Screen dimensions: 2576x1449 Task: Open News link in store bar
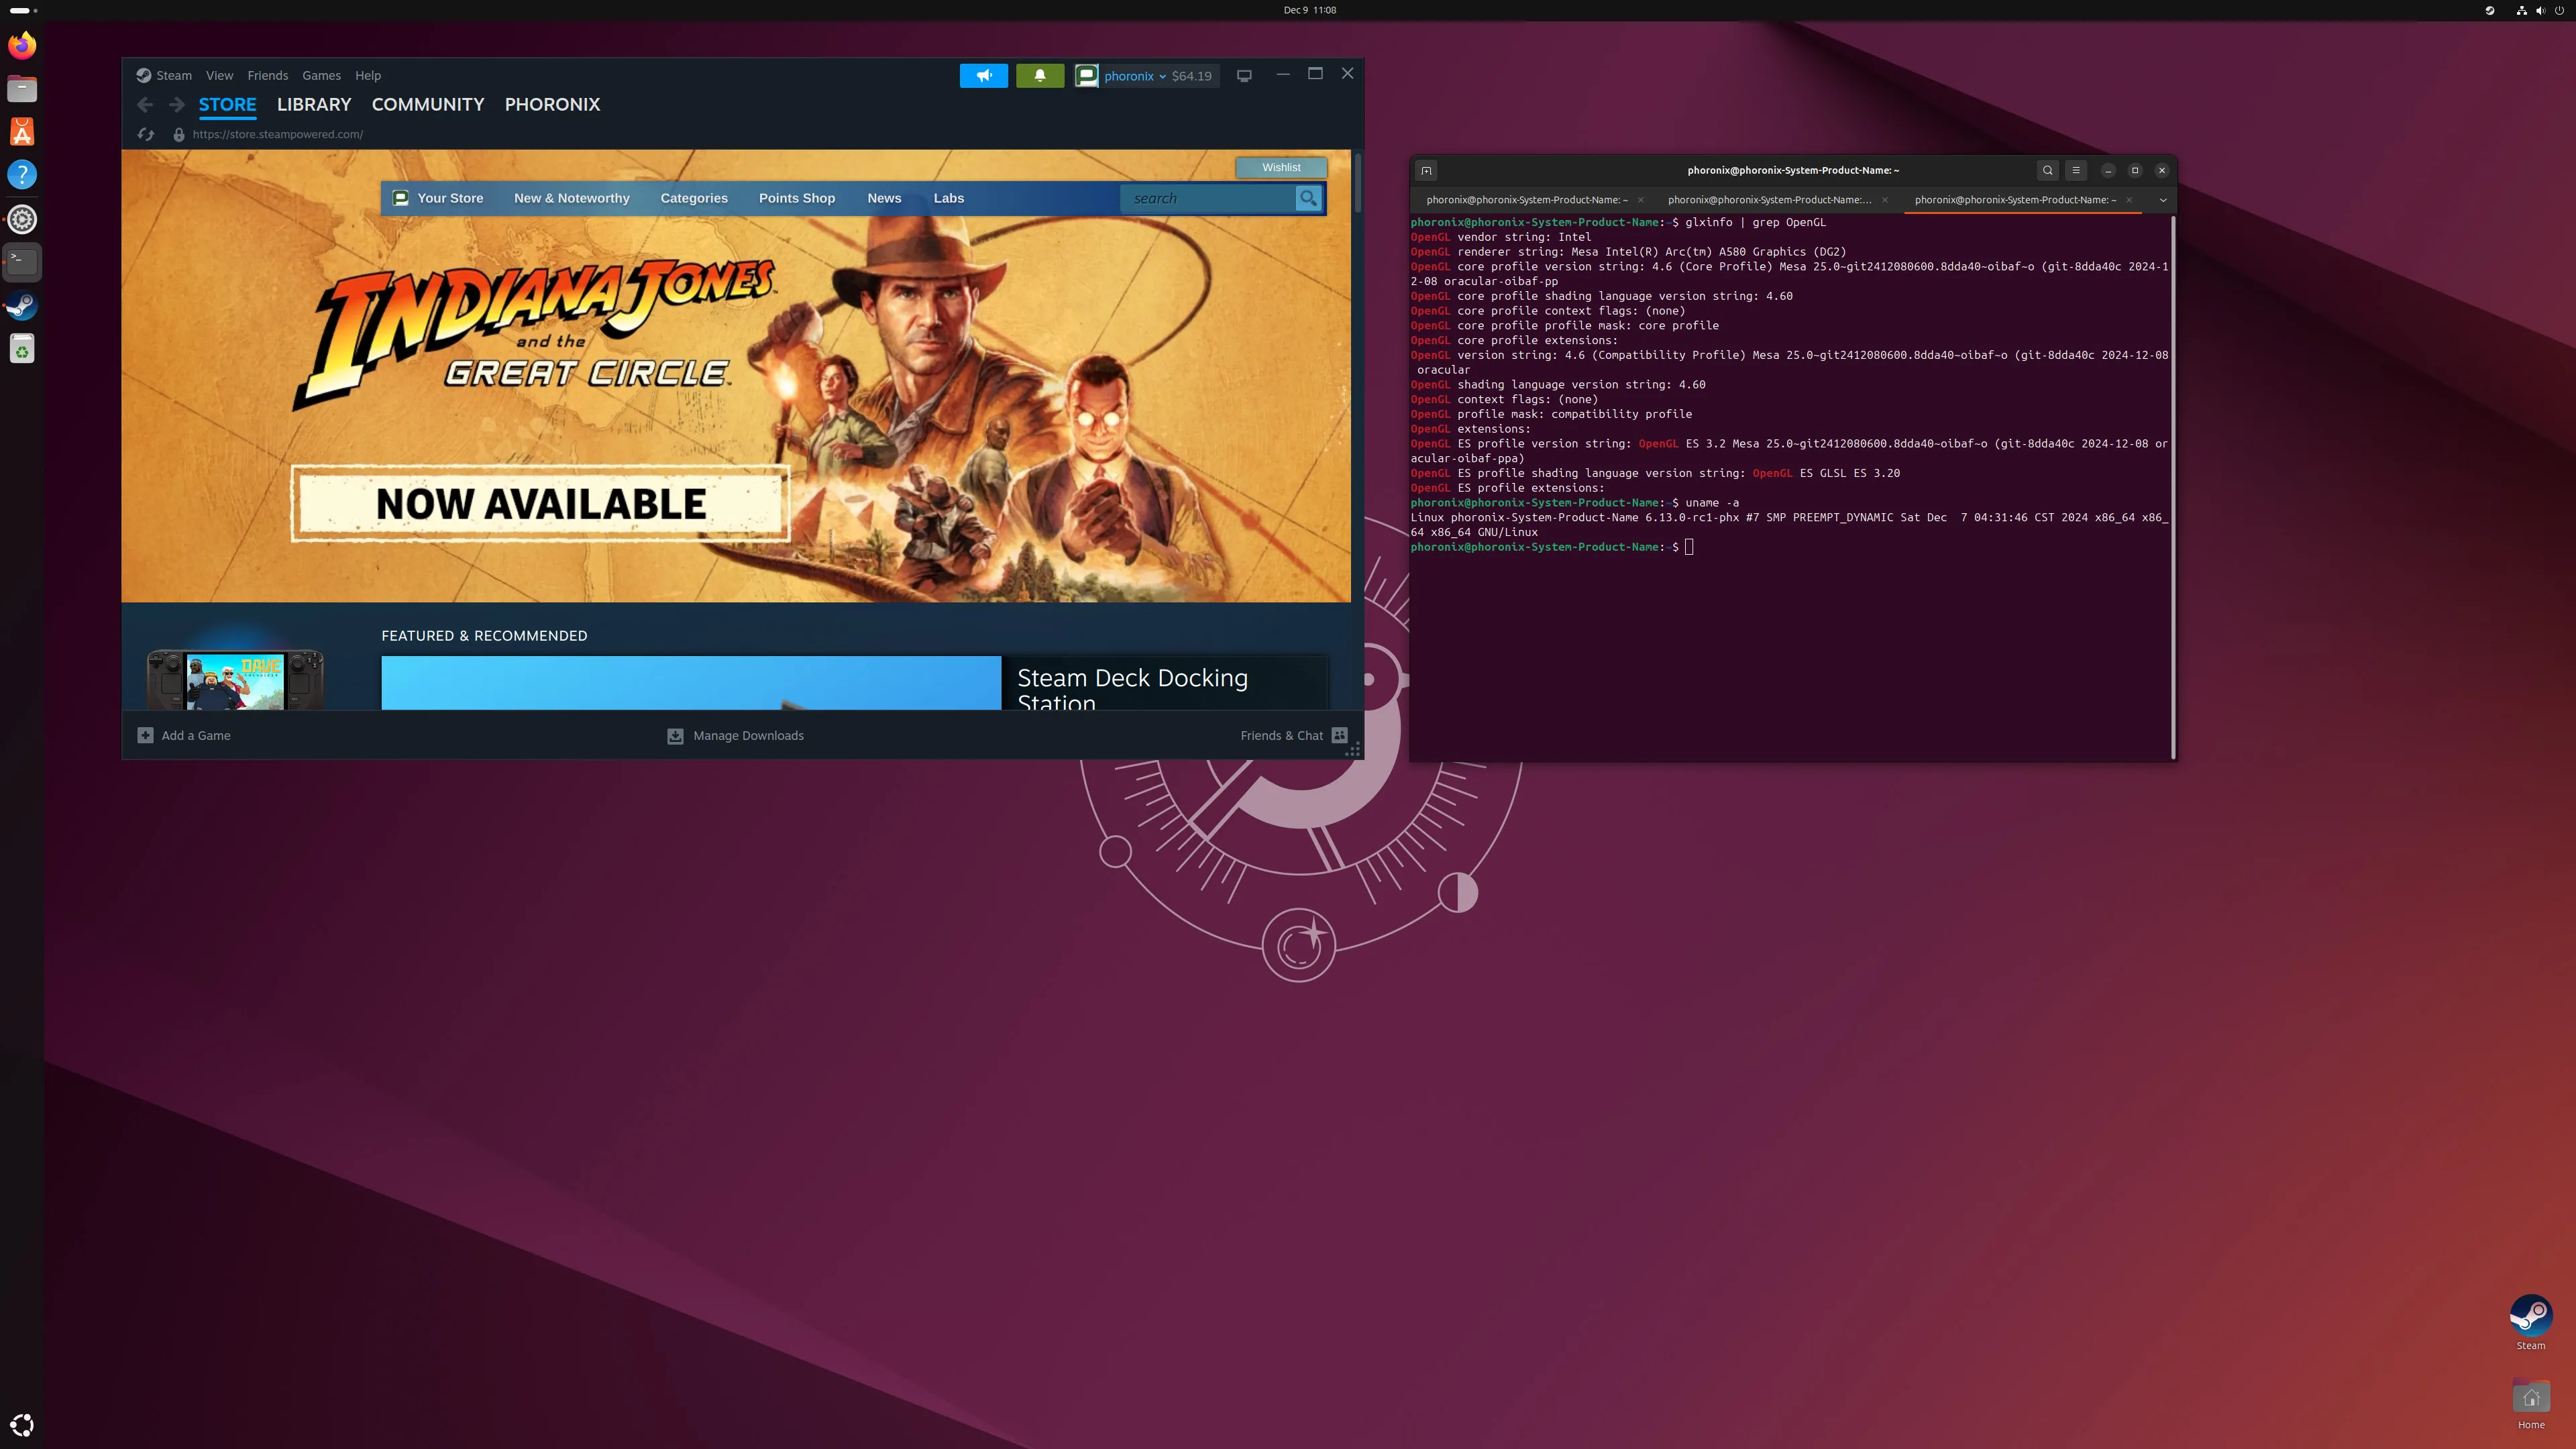884,198
